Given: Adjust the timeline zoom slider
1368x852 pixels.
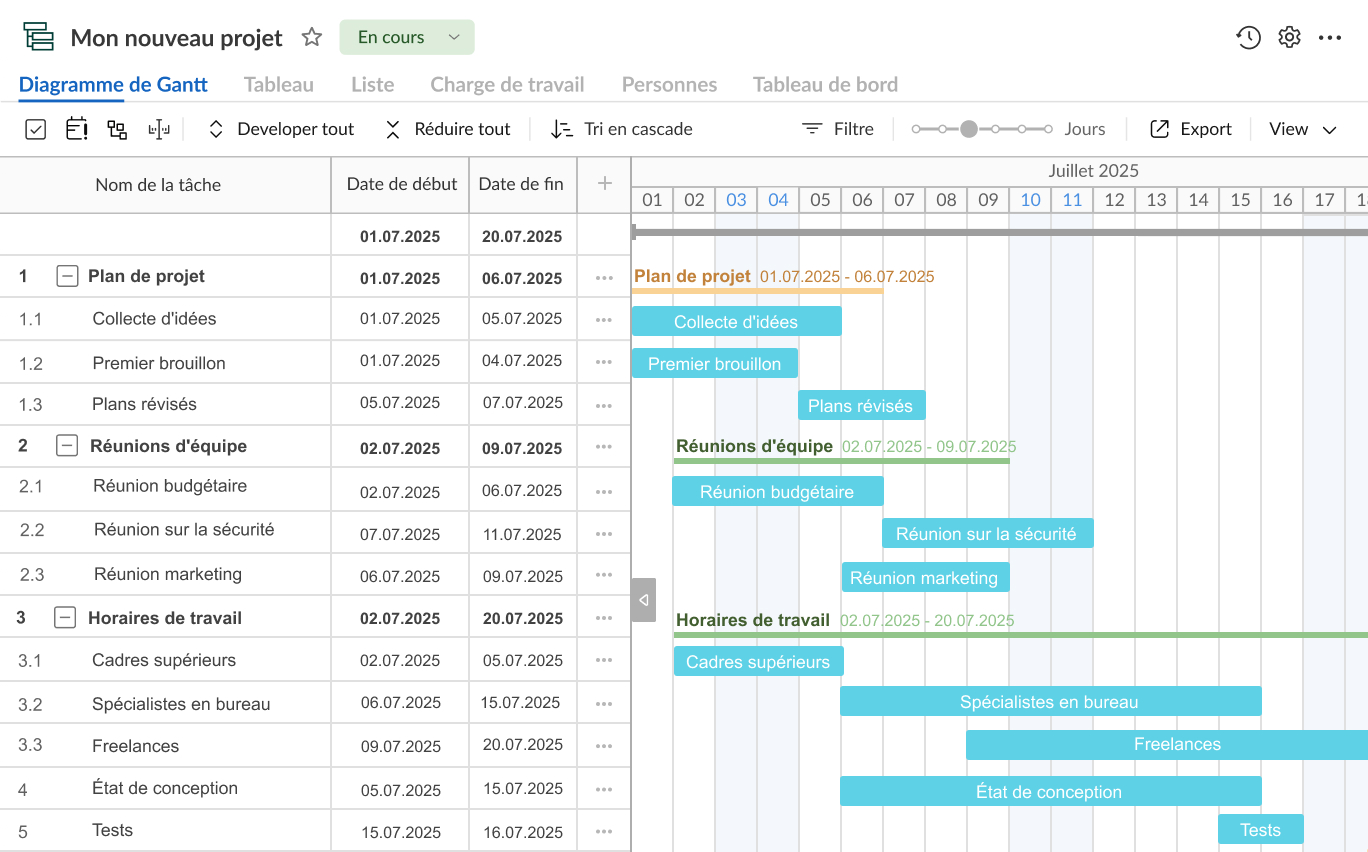Looking at the screenshot, I should click(x=968, y=129).
